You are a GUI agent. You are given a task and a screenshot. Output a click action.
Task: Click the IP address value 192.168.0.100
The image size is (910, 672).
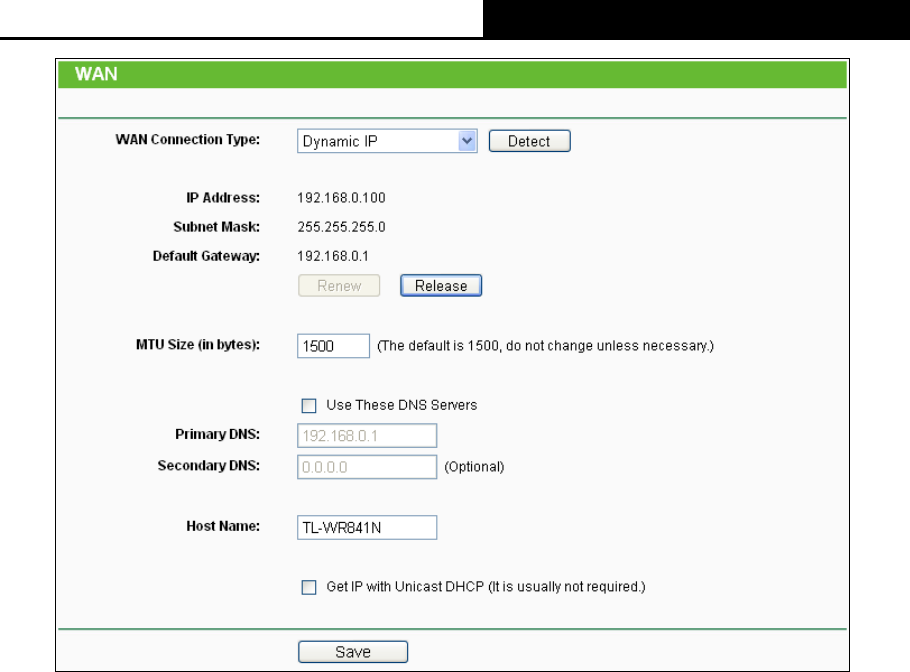(x=341, y=198)
